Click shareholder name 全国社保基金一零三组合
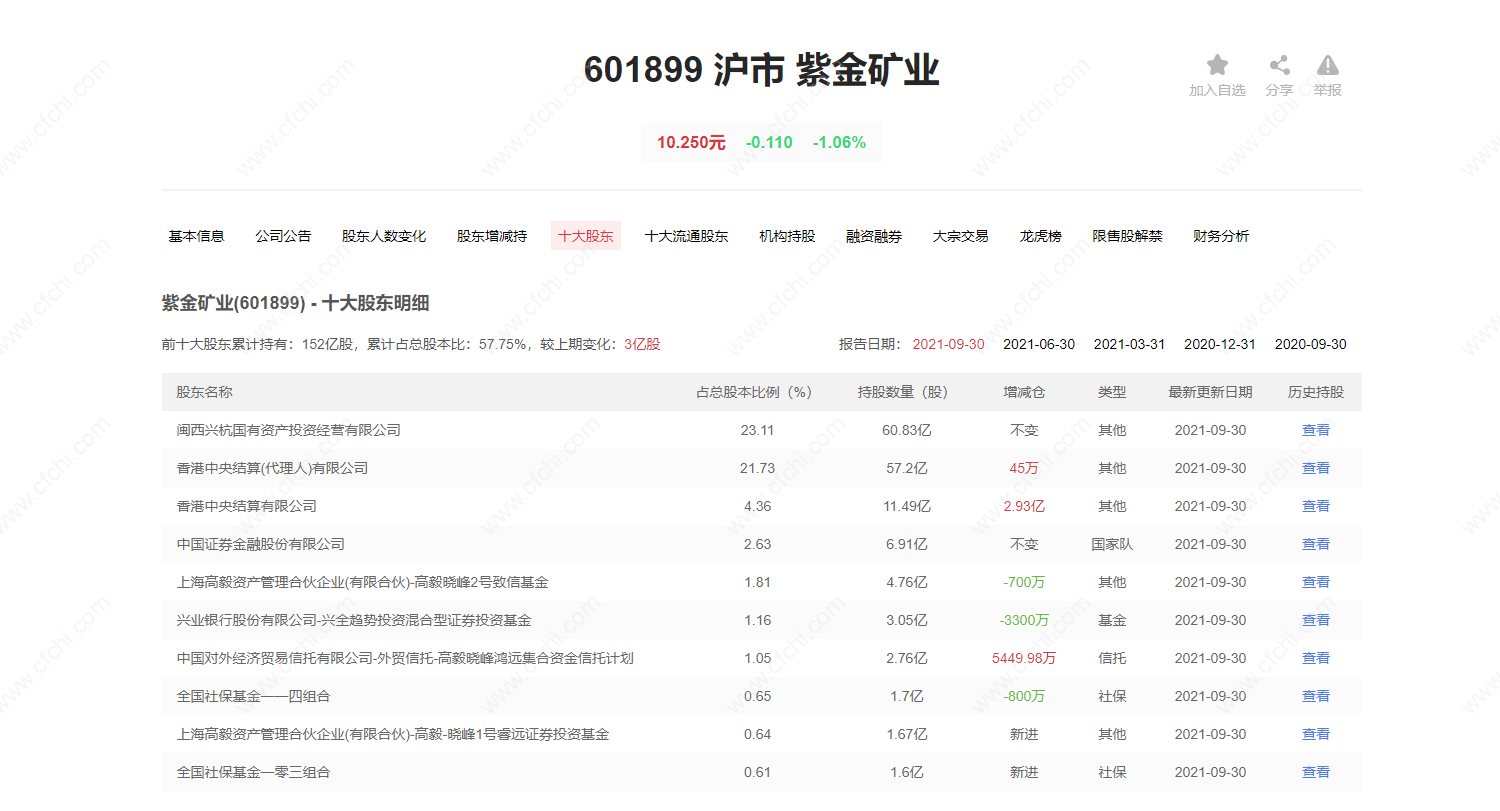This screenshot has width=1500, height=811. pos(253,772)
